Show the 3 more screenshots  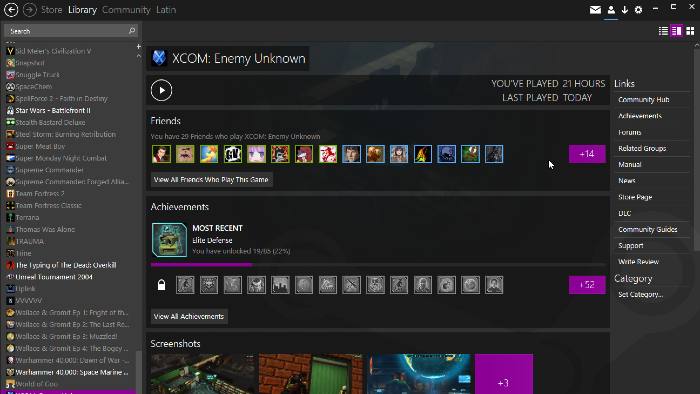coord(504,374)
